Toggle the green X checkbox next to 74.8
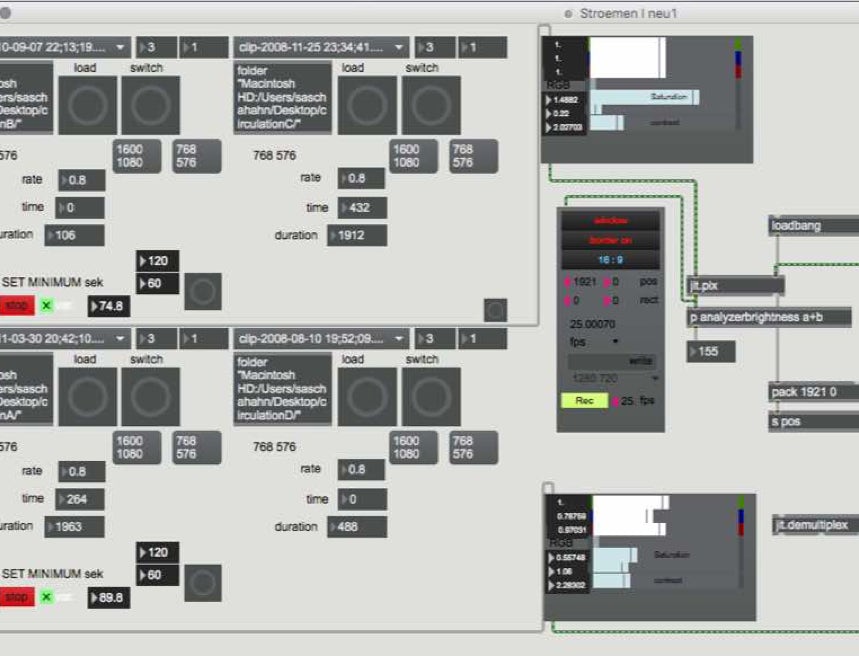Viewport: 859px width, 656px height. [x=46, y=306]
